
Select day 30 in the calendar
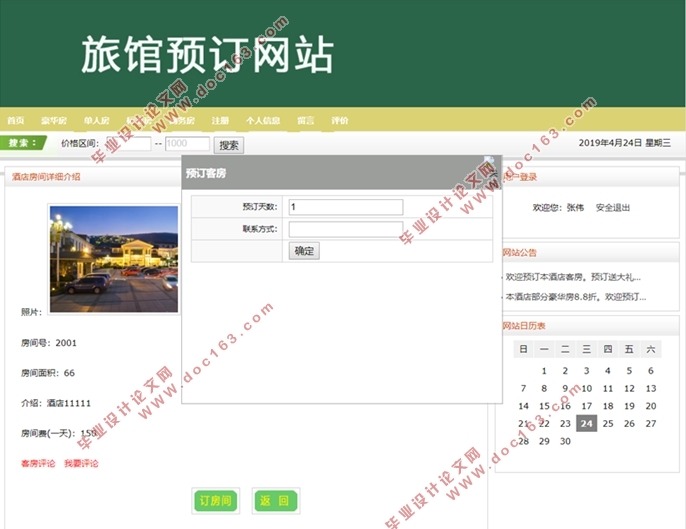coord(565,441)
